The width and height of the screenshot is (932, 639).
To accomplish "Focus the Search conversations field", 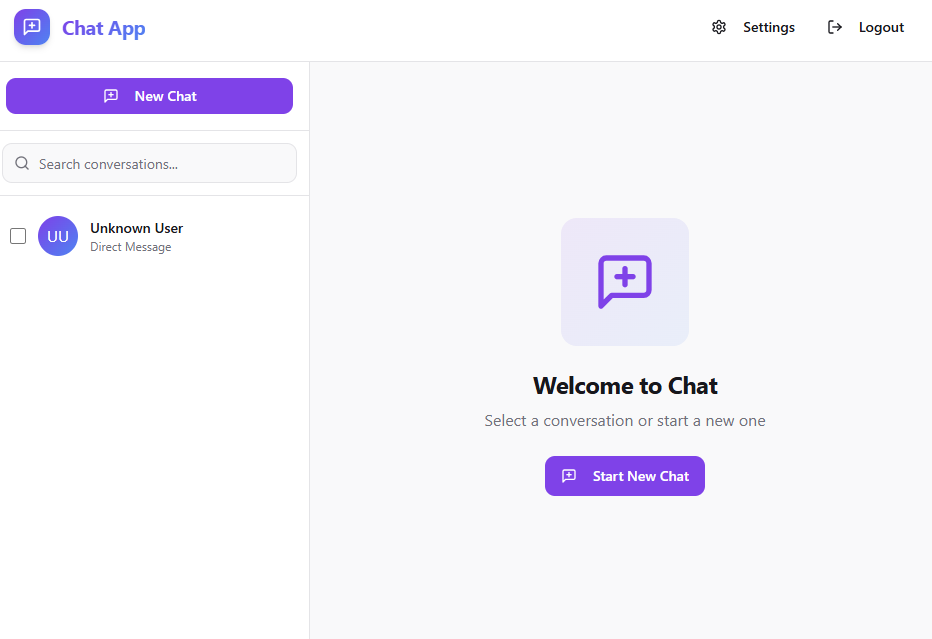I will (149, 163).
